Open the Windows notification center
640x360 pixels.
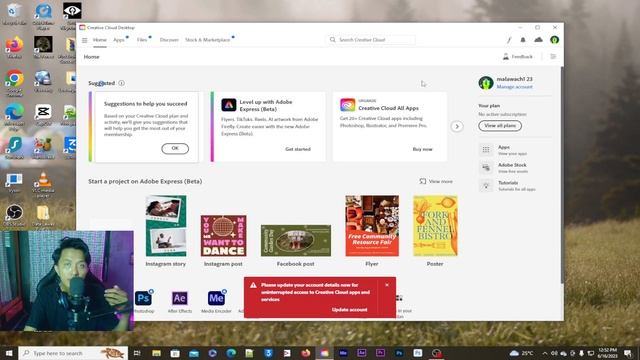coord(629,353)
